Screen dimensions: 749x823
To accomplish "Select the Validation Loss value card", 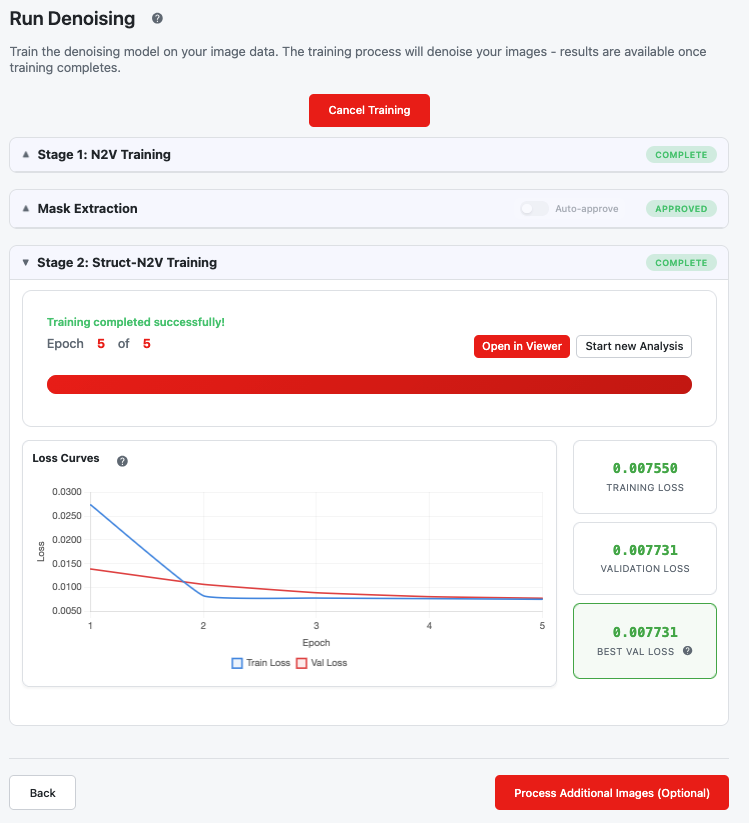I will [645, 558].
